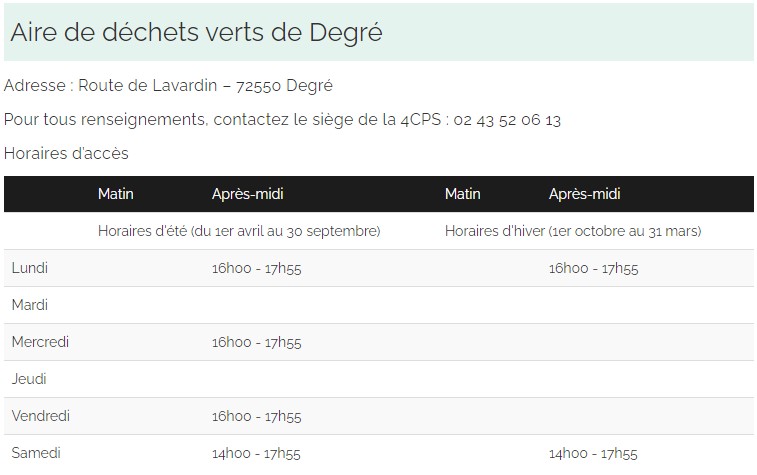This screenshot has width=757, height=475.
Task: Click the heading "Aire de déchets verts de Degré"
Action: point(196,32)
